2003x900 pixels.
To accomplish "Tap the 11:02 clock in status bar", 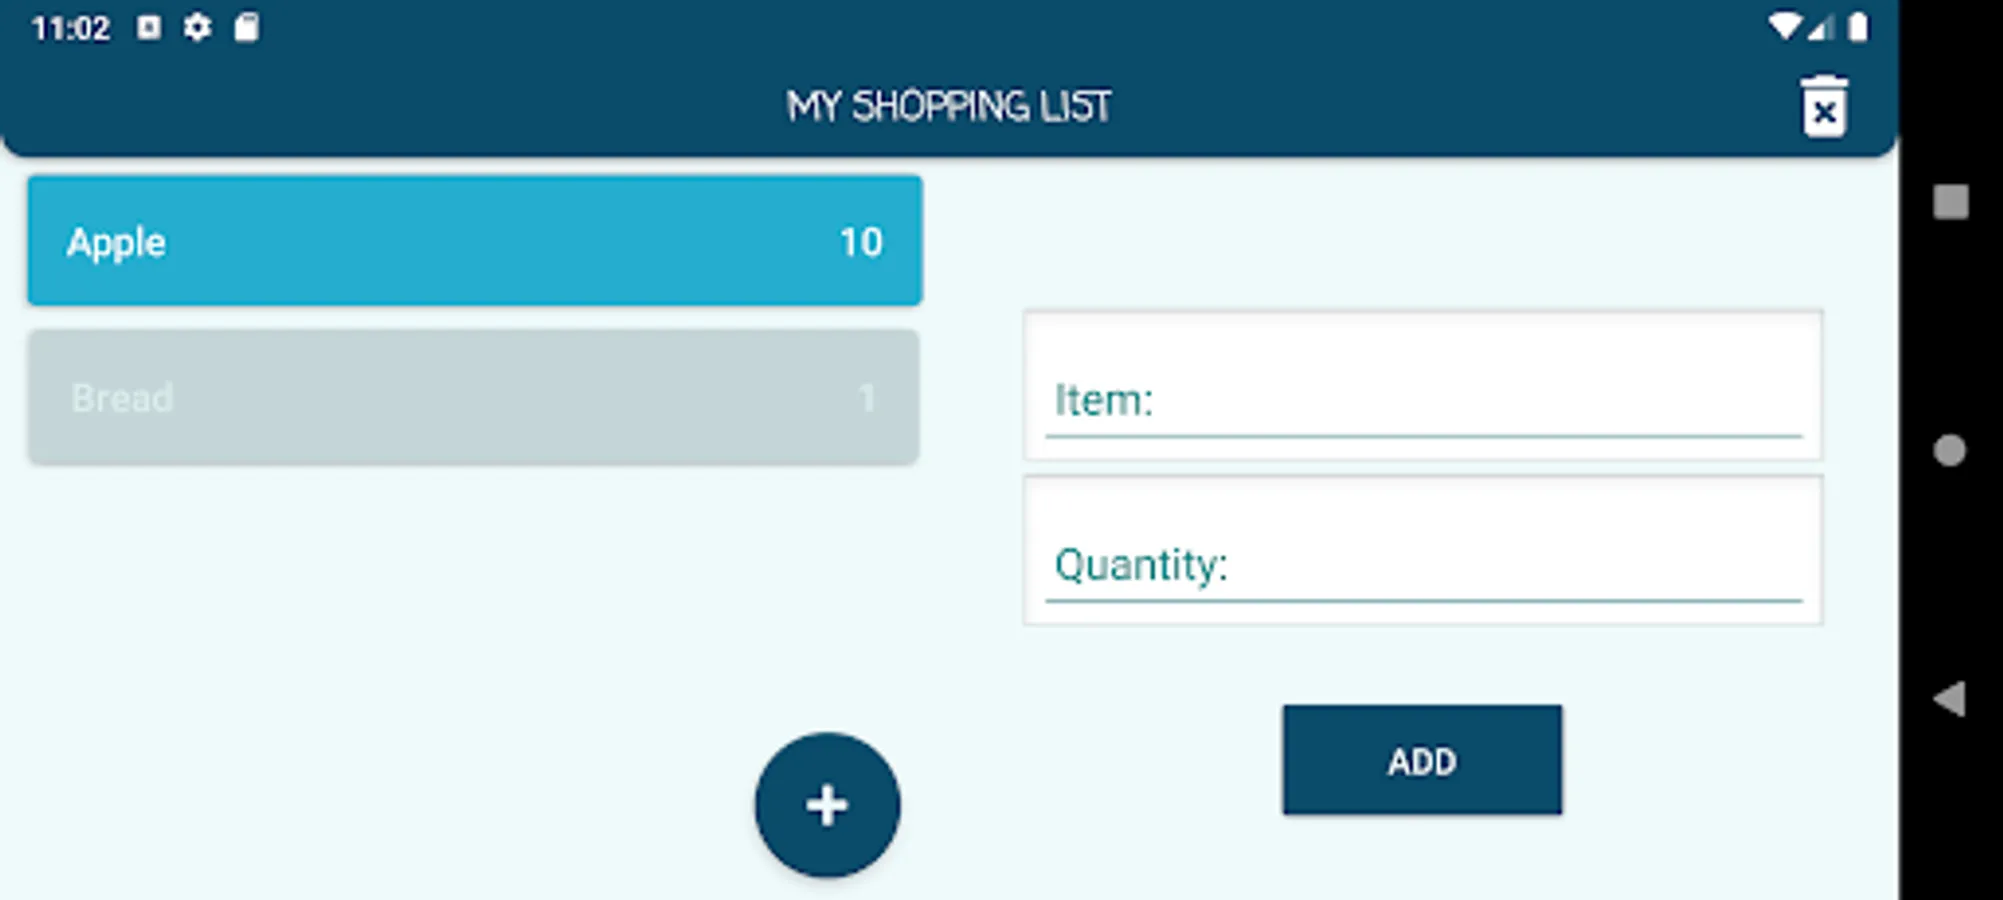I will click(70, 28).
